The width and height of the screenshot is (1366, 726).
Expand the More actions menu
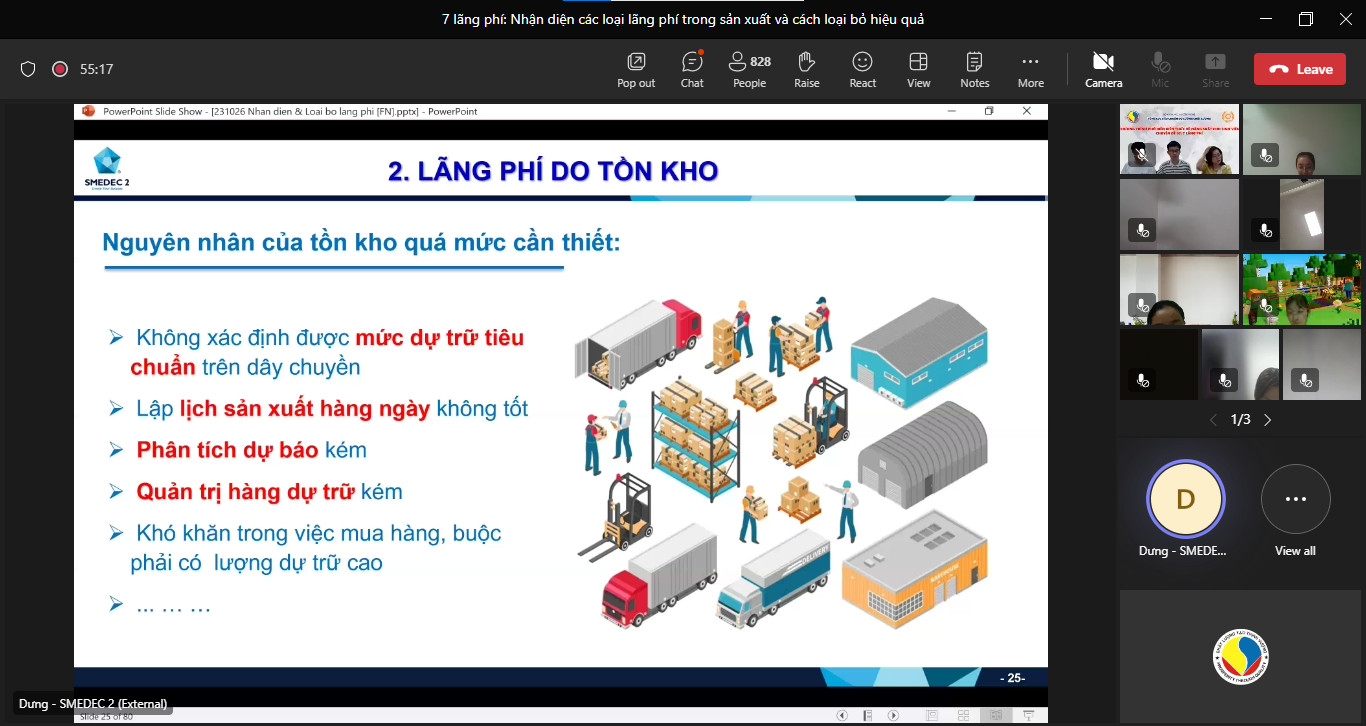(1030, 69)
